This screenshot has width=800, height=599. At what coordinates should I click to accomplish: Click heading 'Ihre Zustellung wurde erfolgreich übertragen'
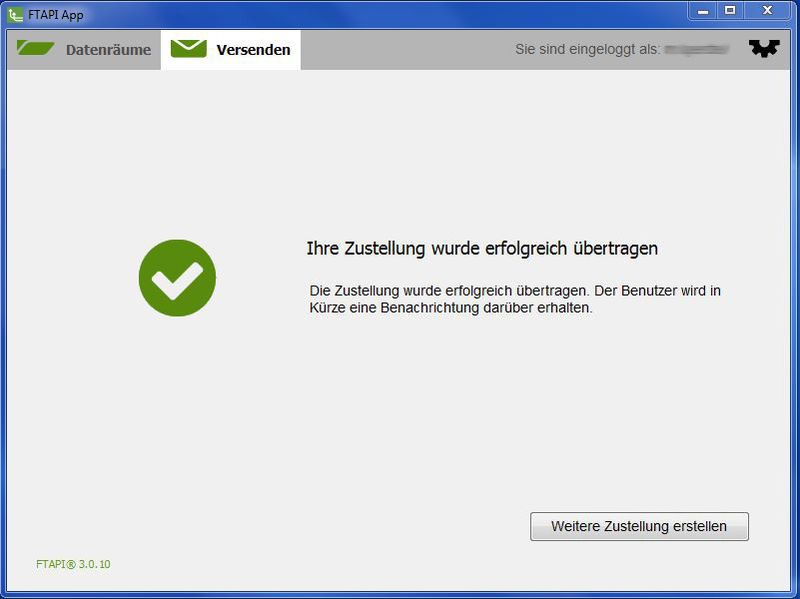[482, 248]
